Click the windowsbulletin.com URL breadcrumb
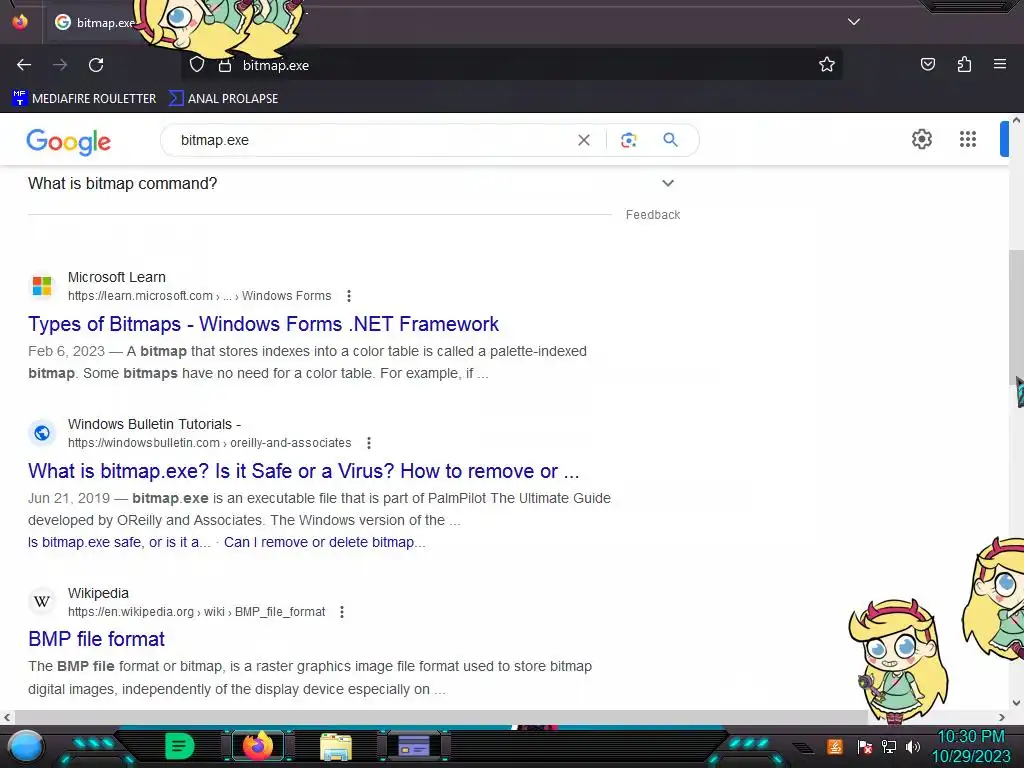This screenshot has height=768, width=1024. 210,443
